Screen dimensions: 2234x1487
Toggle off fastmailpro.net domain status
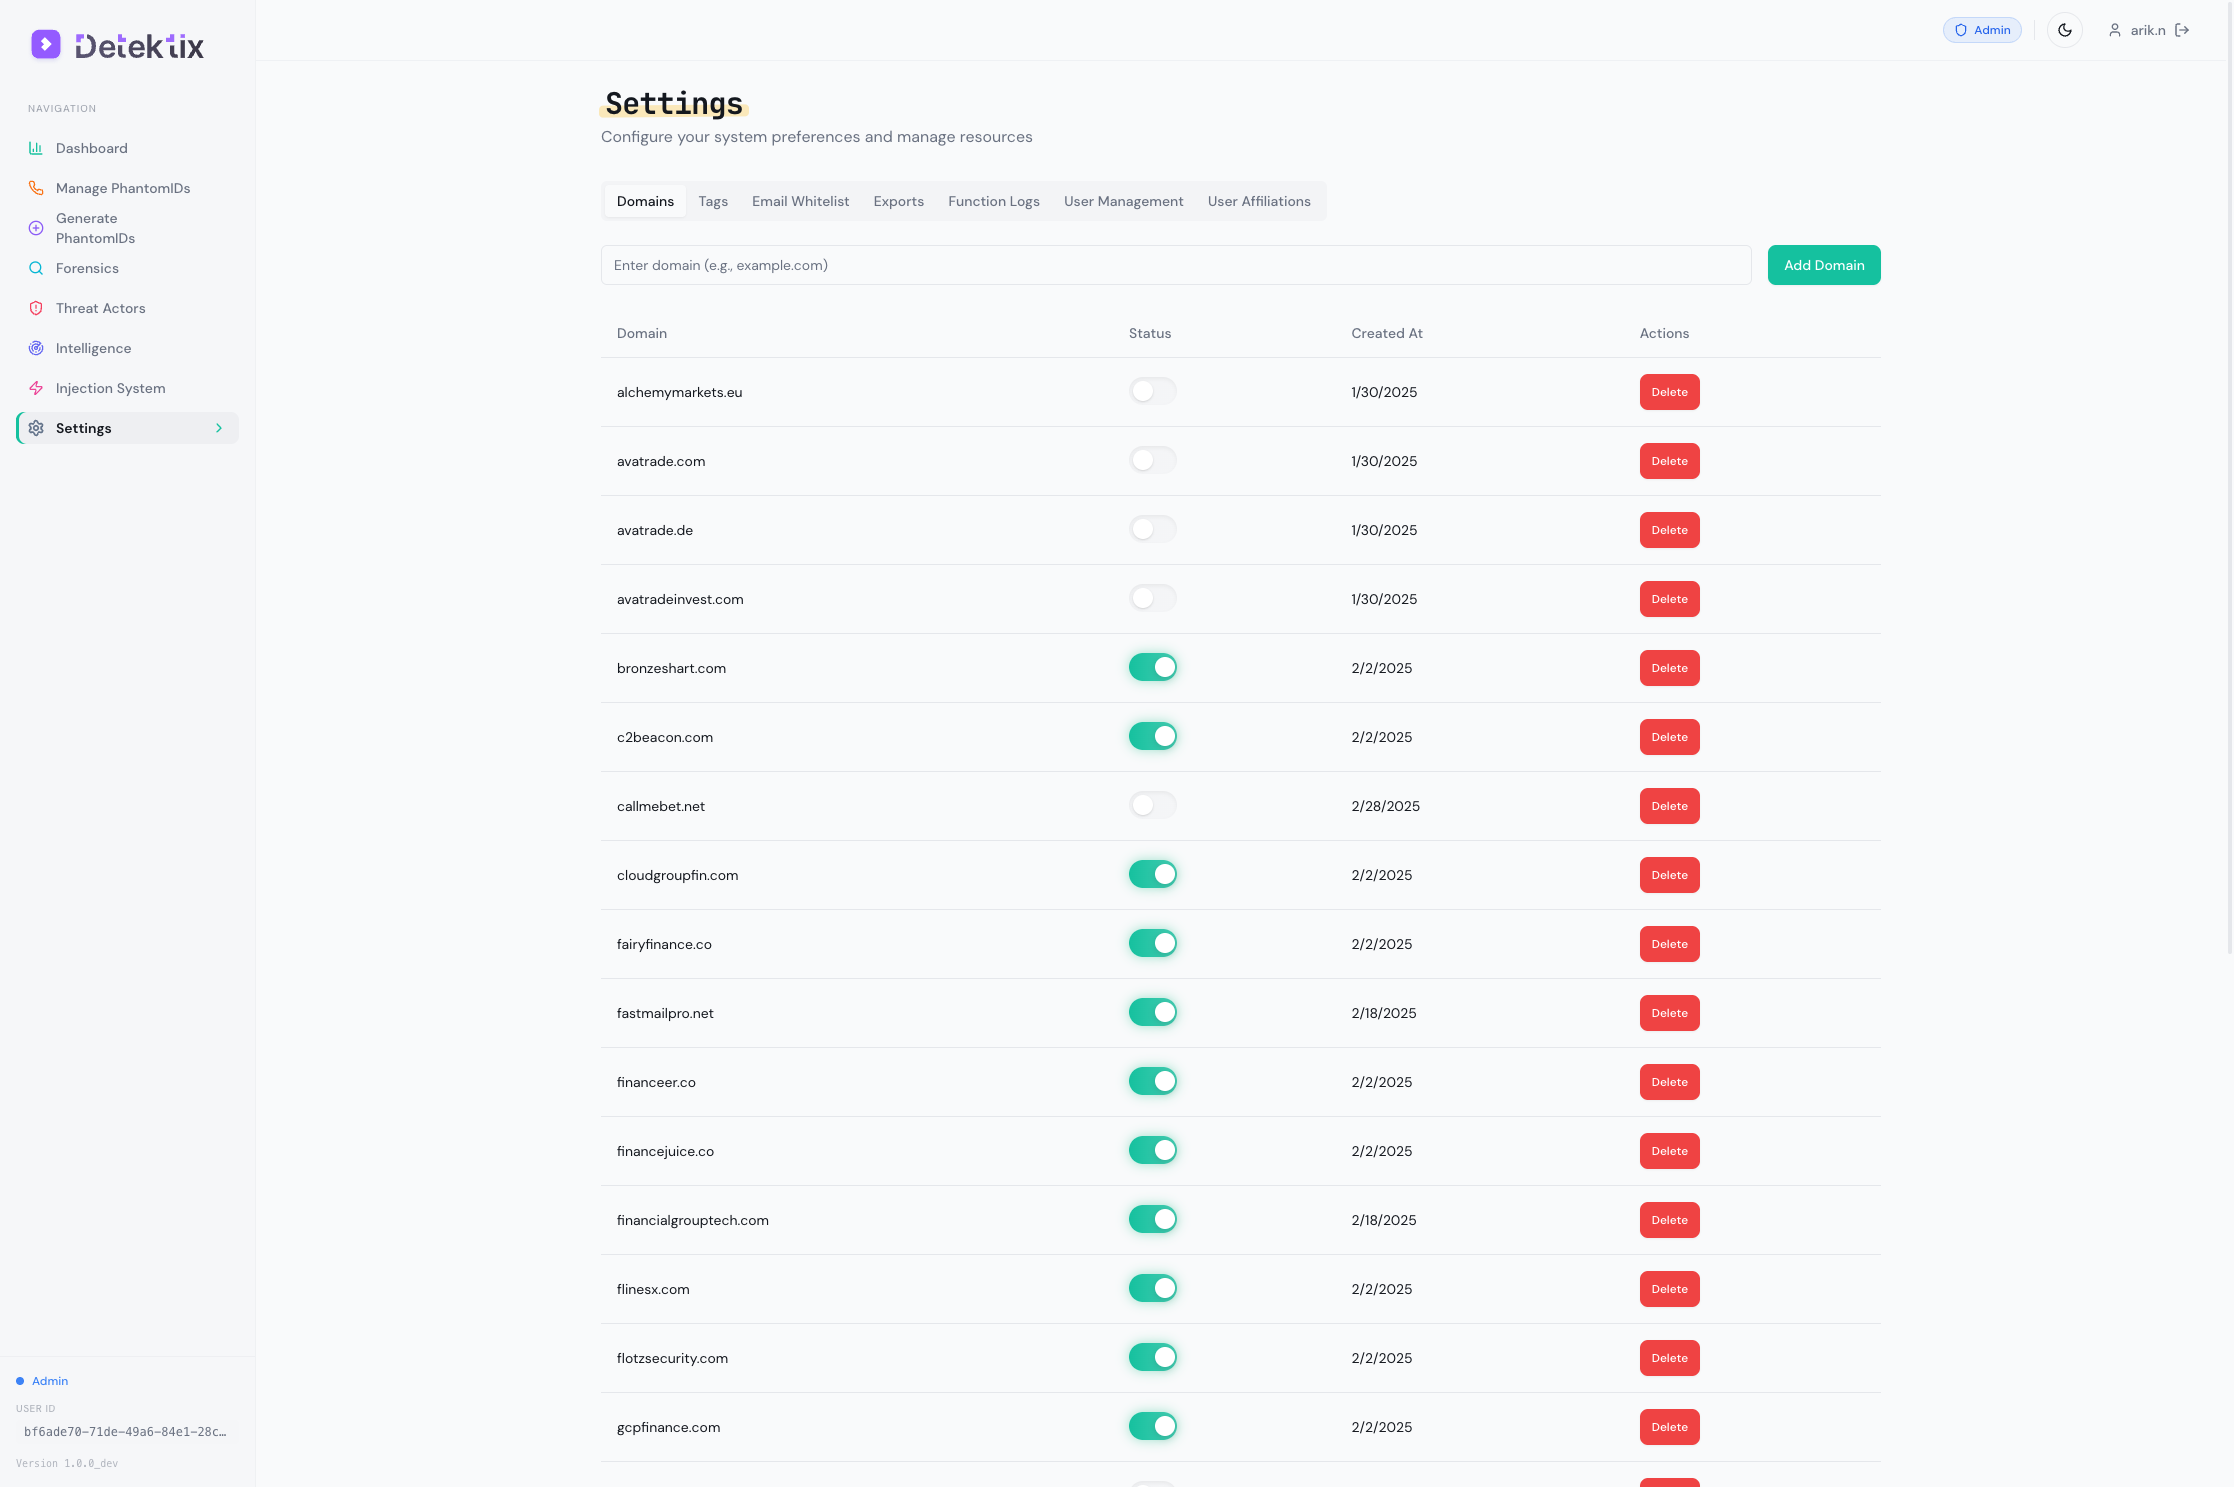pyautogui.click(x=1152, y=1012)
